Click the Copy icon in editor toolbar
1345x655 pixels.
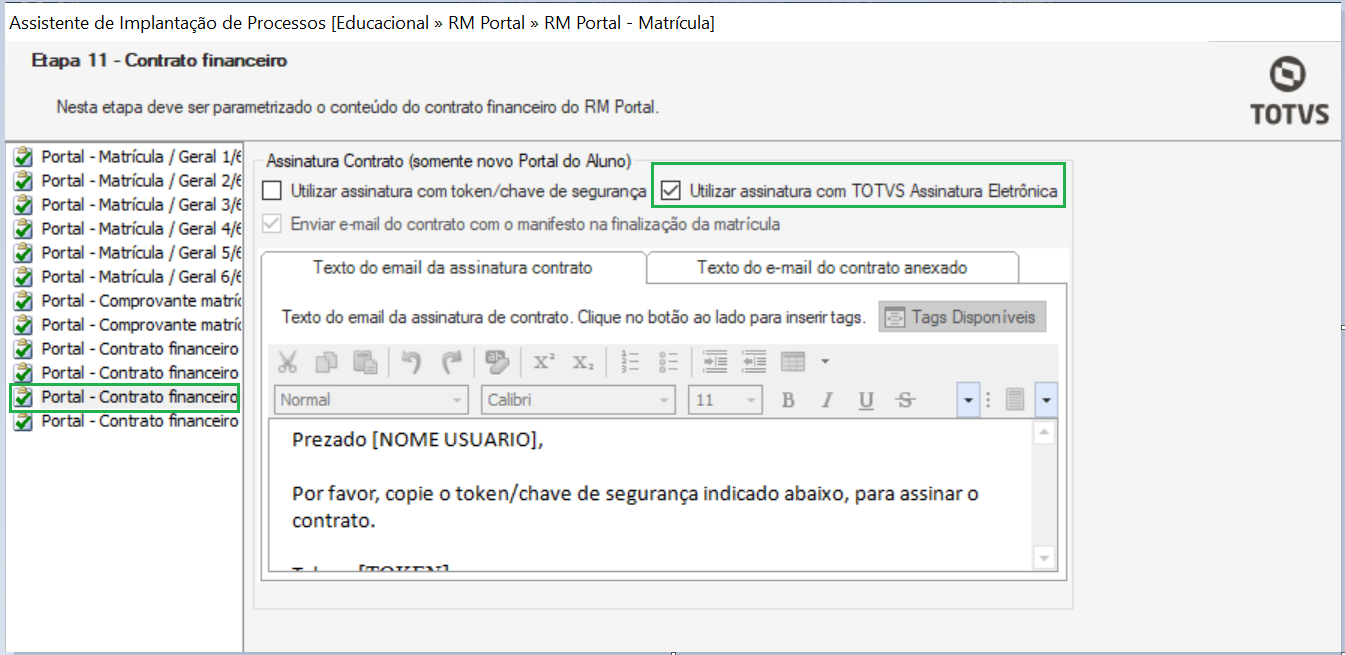pyautogui.click(x=327, y=361)
